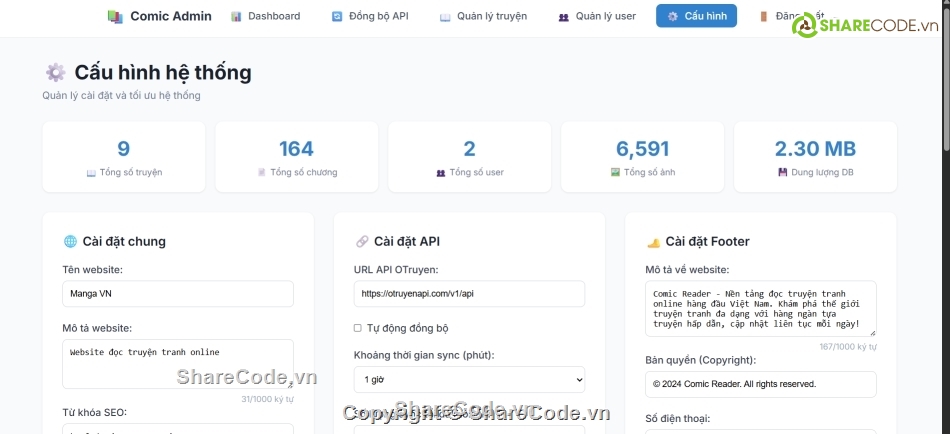Click the 9 total comics count
950x434 pixels.
click(124, 149)
